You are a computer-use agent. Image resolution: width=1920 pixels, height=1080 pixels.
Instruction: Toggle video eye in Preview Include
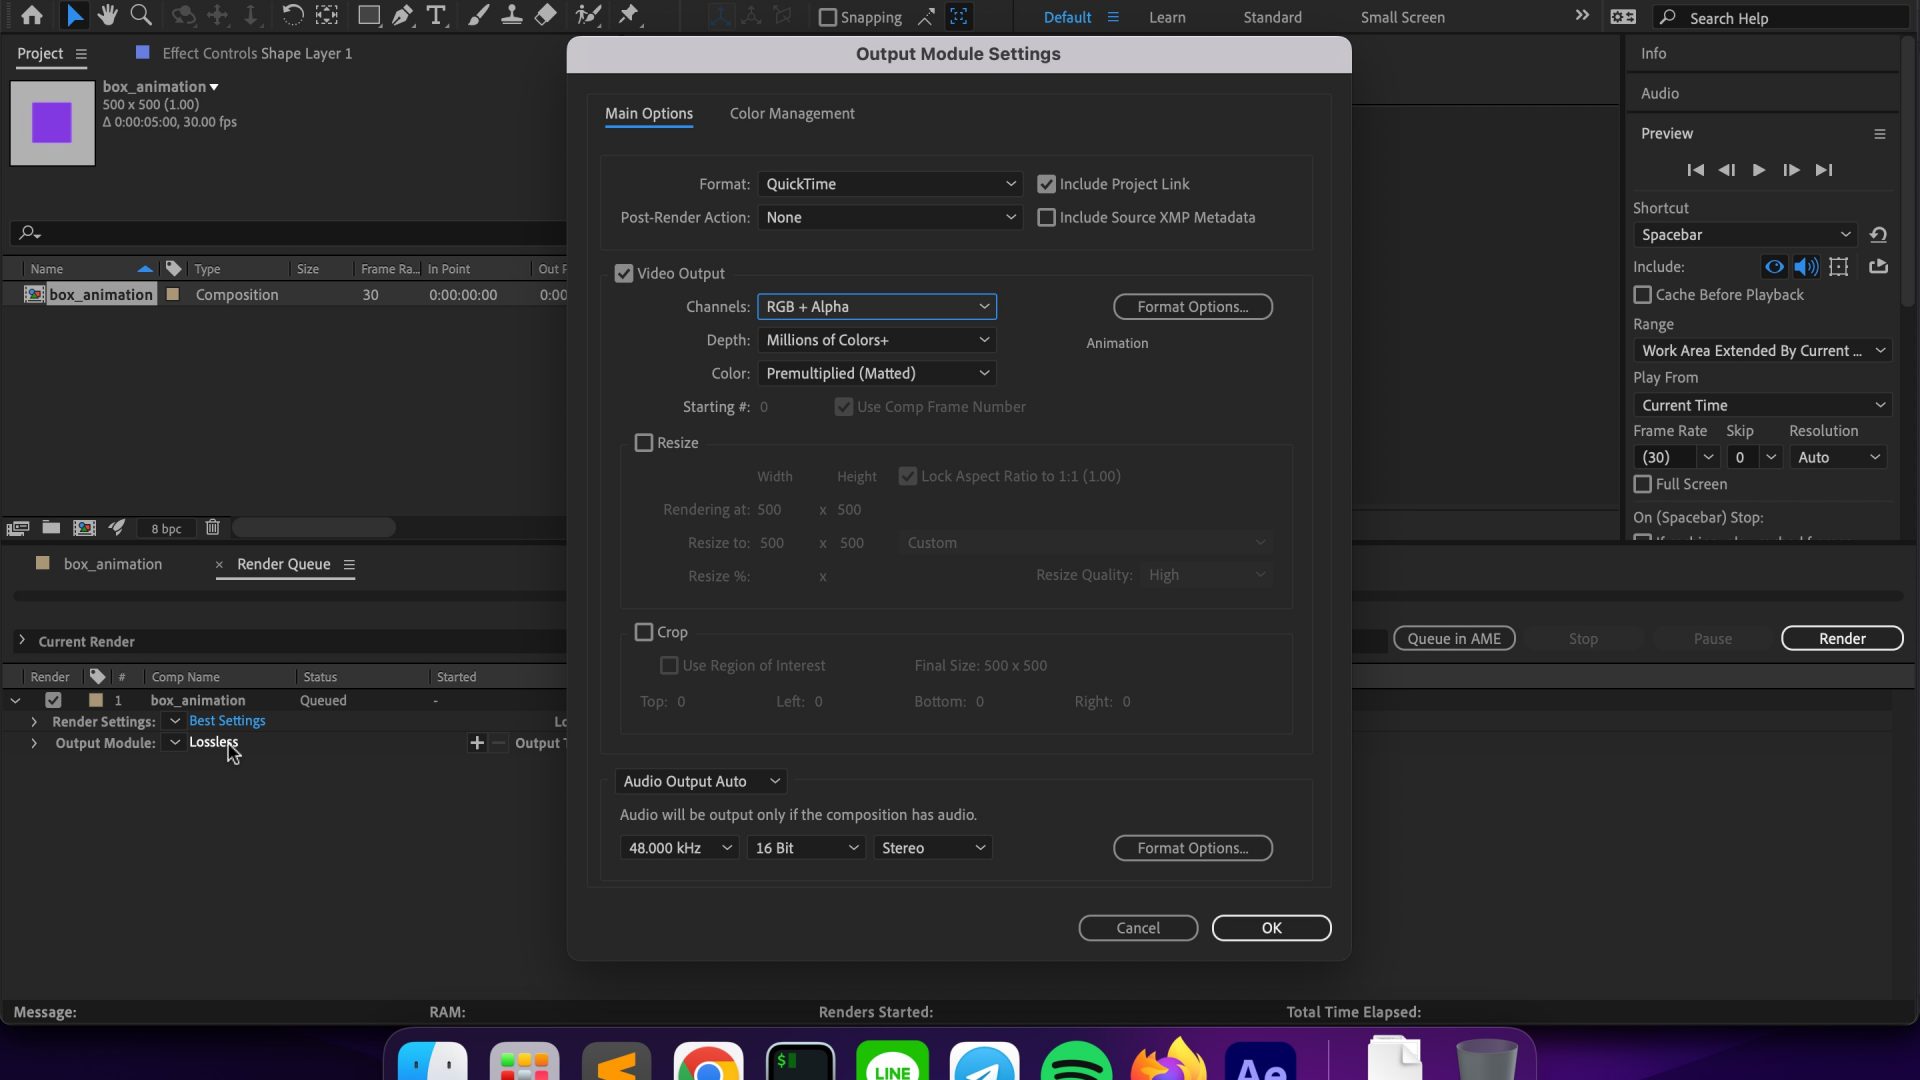point(1774,267)
